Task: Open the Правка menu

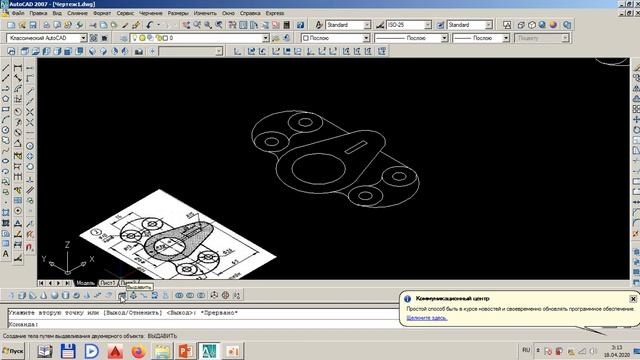Action: pos(38,13)
